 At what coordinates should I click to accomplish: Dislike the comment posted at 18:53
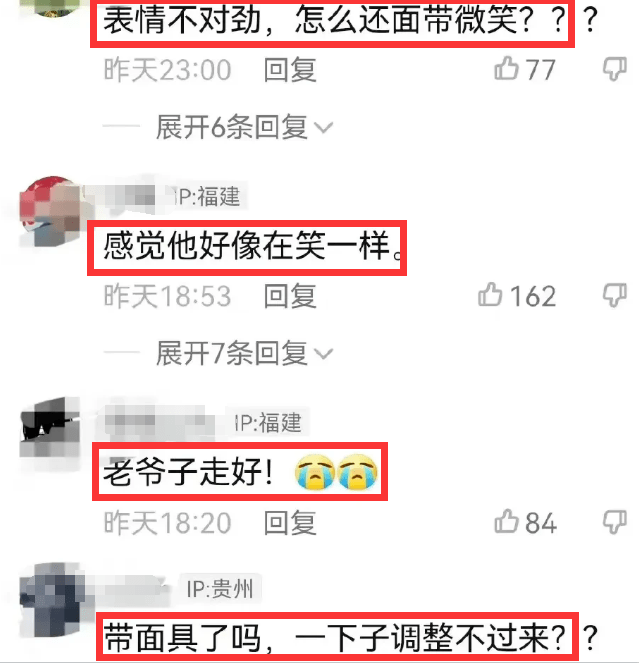(615, 295)
